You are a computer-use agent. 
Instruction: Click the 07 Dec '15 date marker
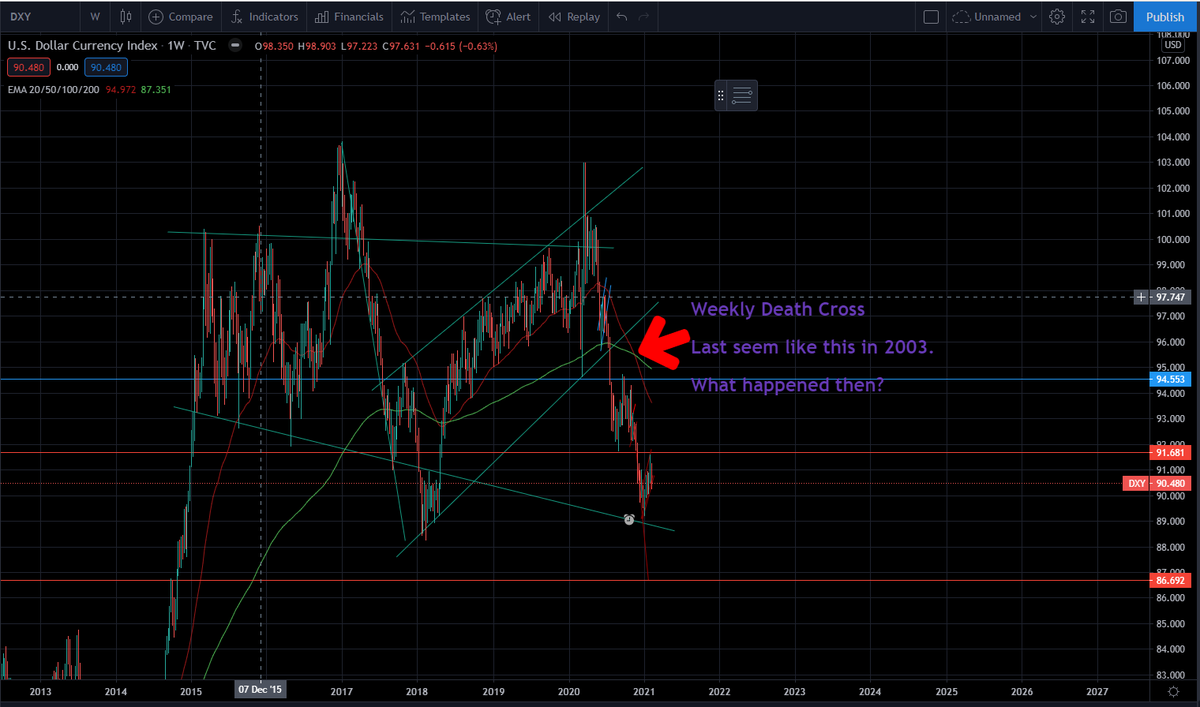(x=260, y=689)
